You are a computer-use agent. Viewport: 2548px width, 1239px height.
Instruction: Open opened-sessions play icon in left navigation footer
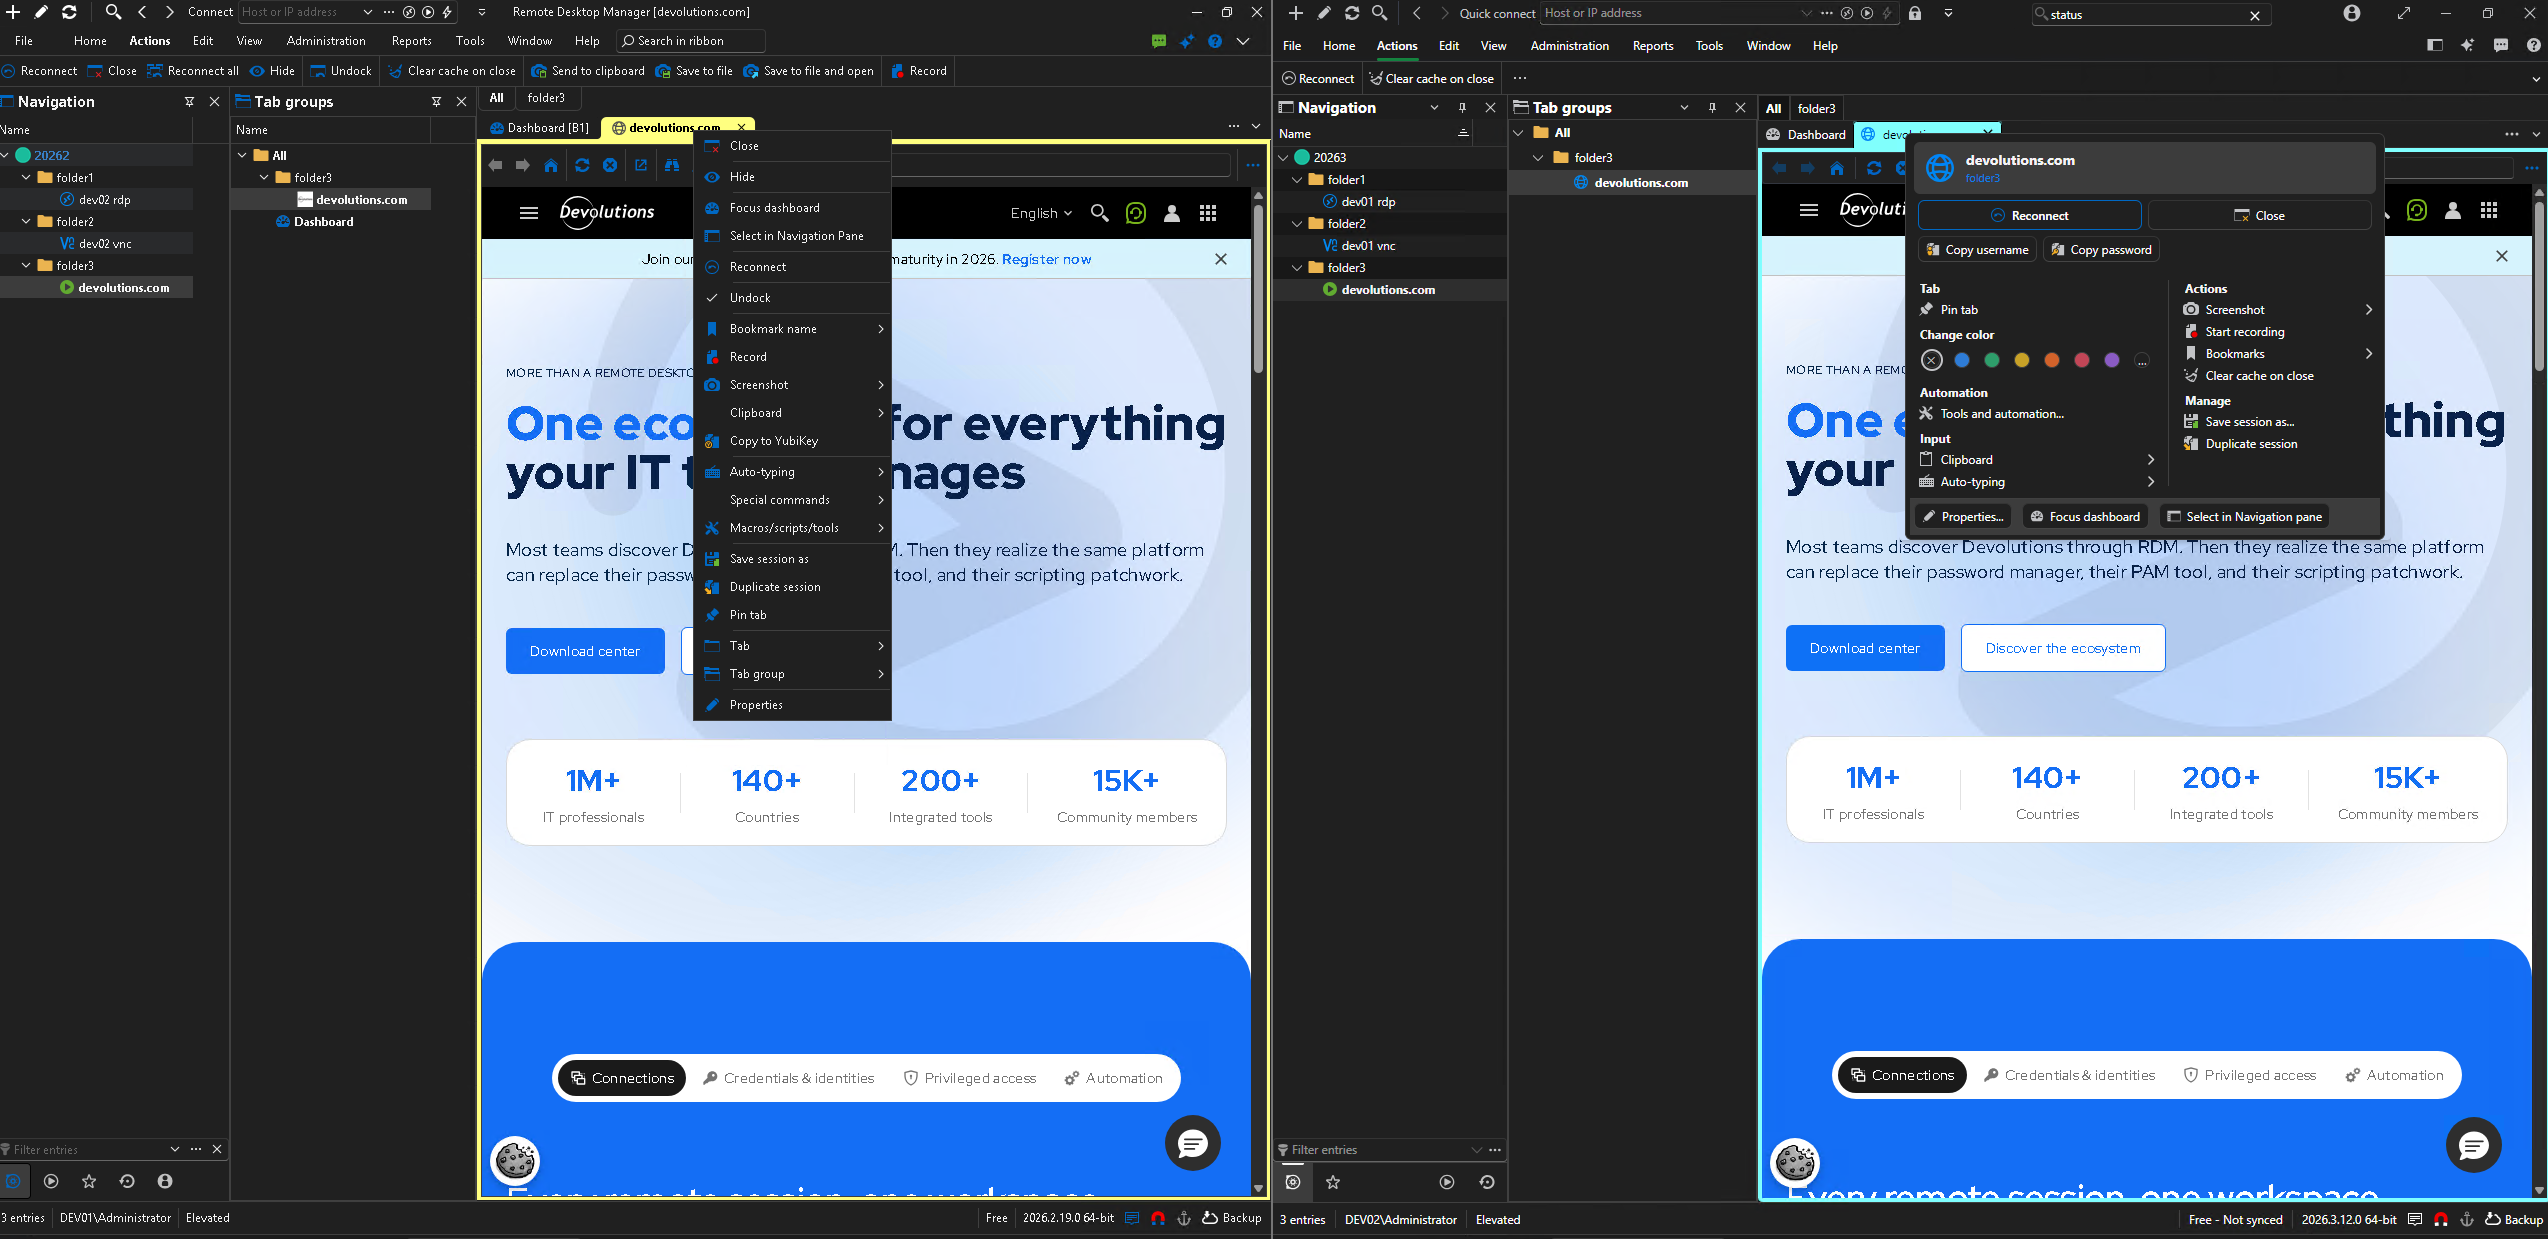point(51,1181)
